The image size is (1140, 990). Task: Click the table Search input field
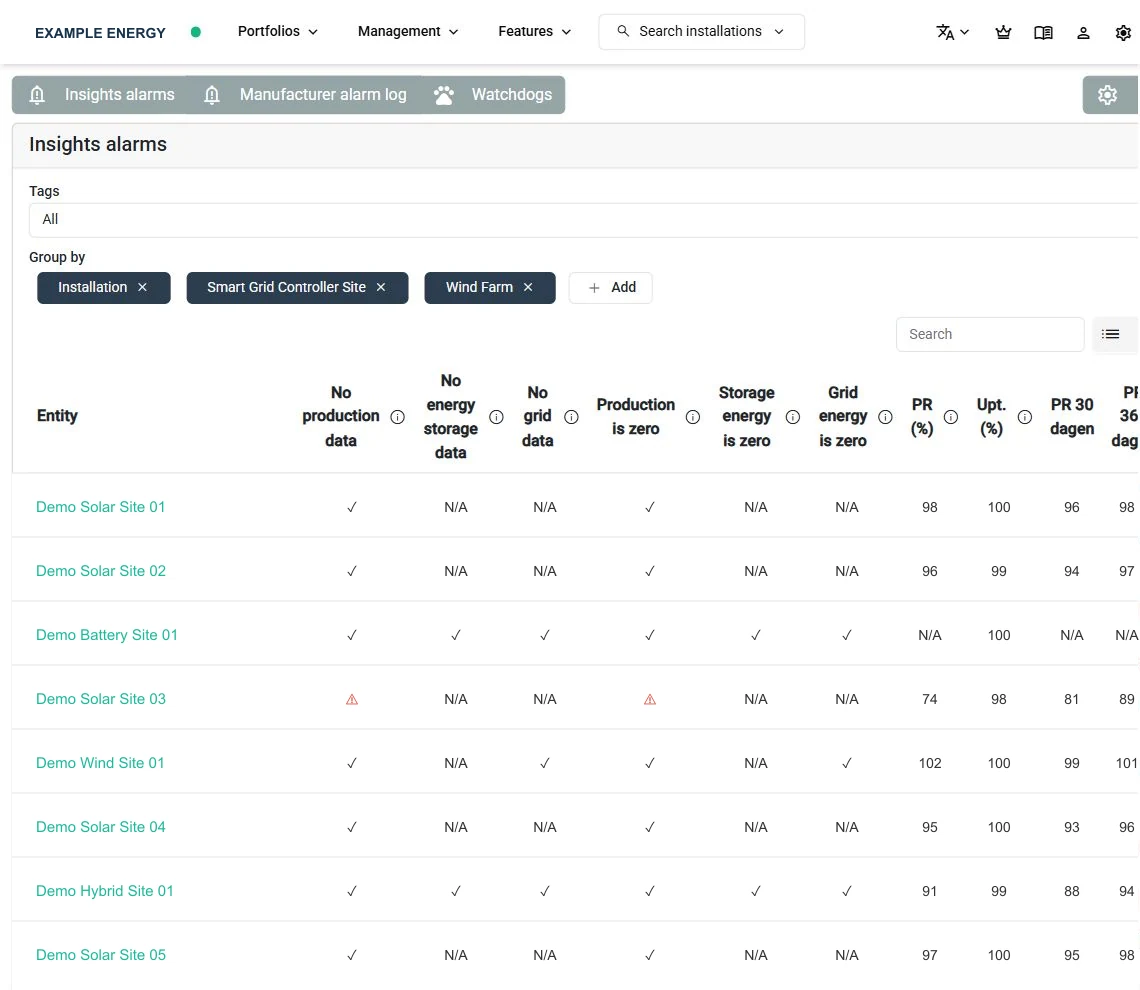pos(990,334)
